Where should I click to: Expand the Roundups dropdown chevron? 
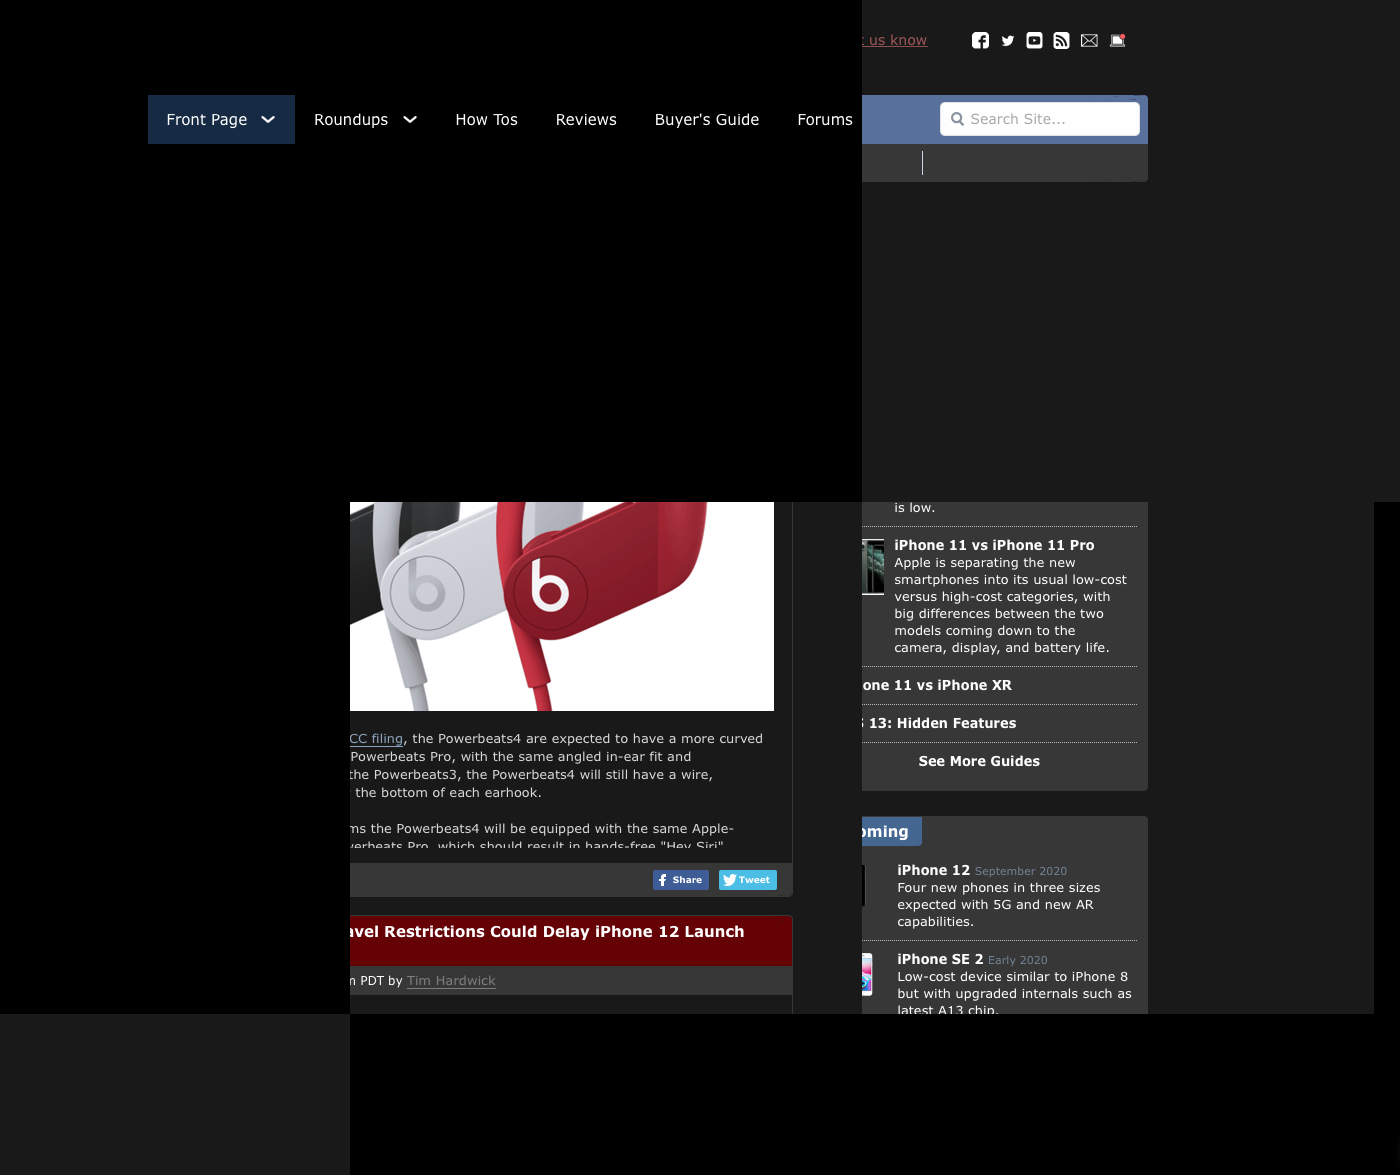410,119
